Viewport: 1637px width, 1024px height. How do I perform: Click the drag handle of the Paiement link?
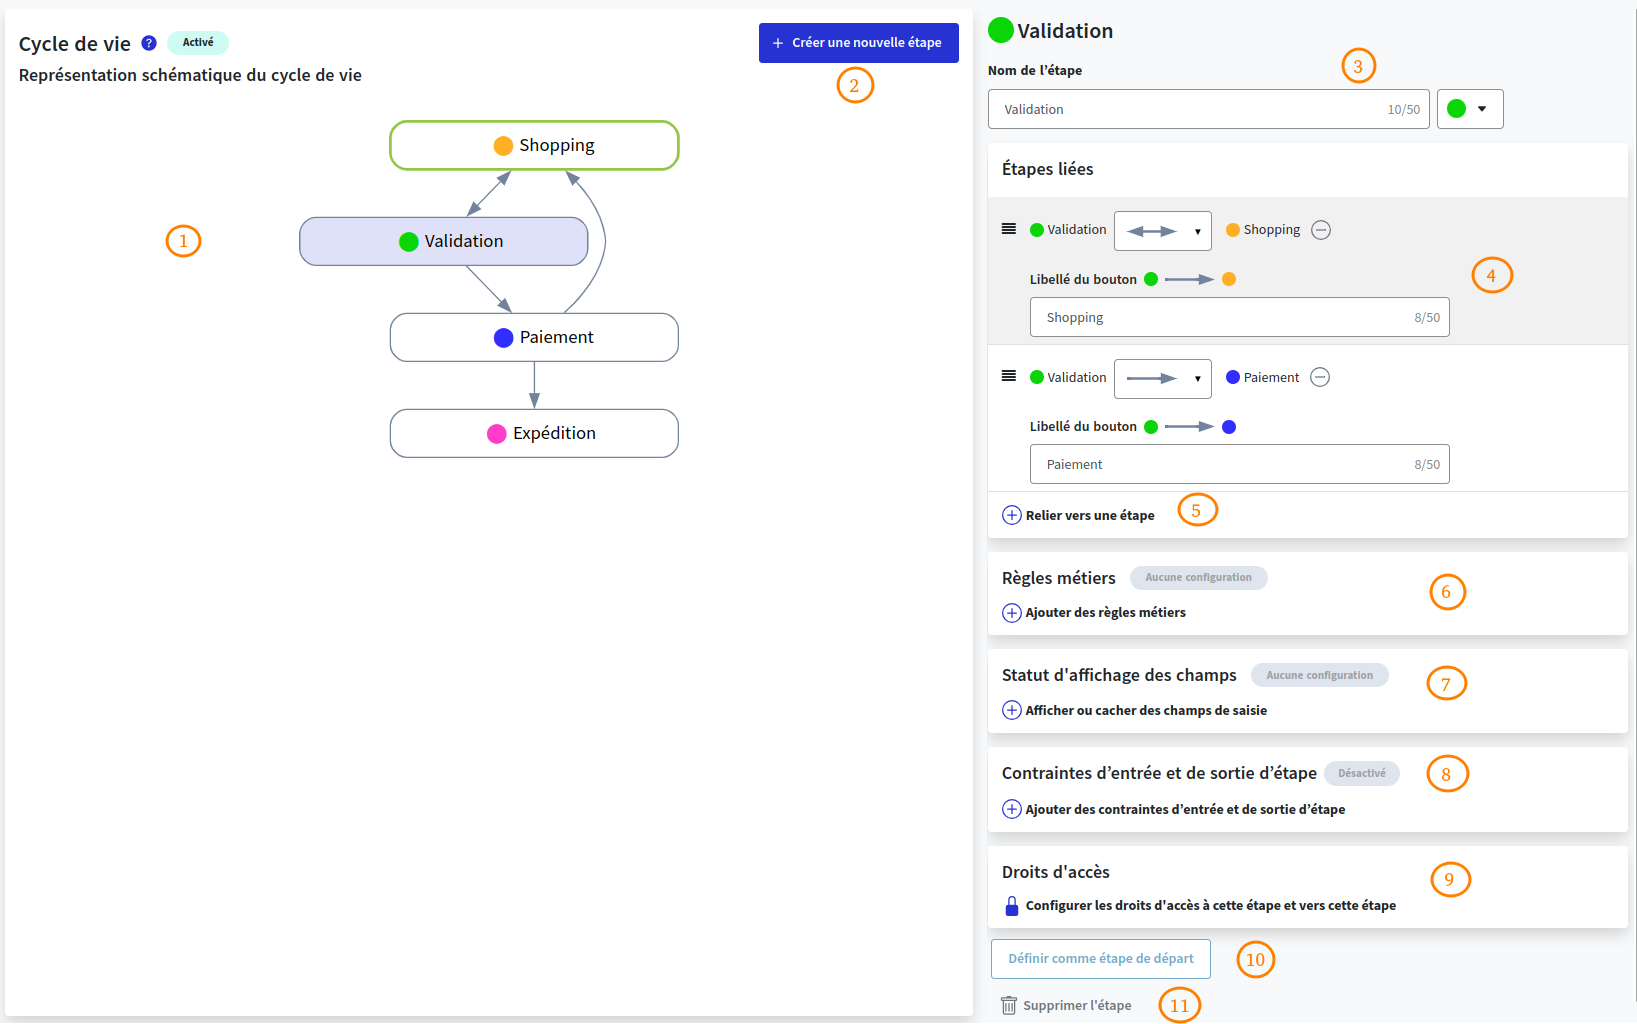pyautogui.click(x=1008, y=376)
